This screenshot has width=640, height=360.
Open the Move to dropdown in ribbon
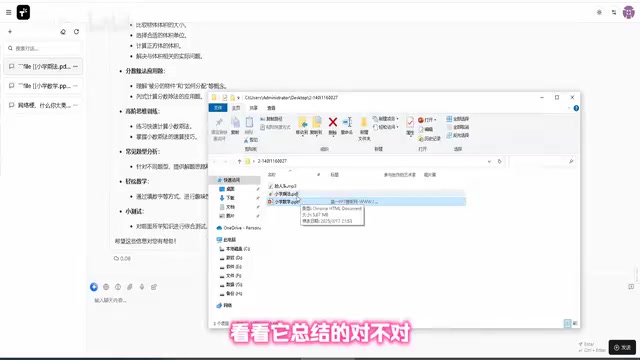302,126
